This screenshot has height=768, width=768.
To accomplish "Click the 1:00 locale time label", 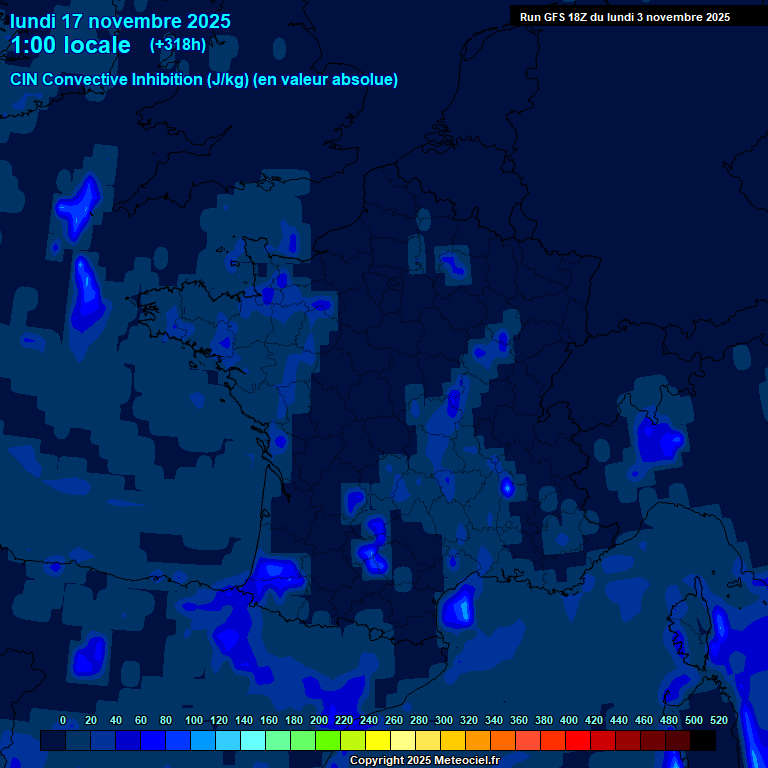I will point(70,45).
